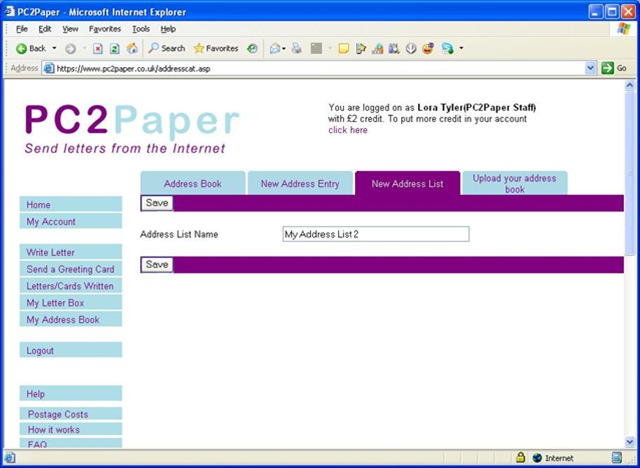Screen dimensions: 640x468
Task: Open the Edit menu
Action: 45,29
